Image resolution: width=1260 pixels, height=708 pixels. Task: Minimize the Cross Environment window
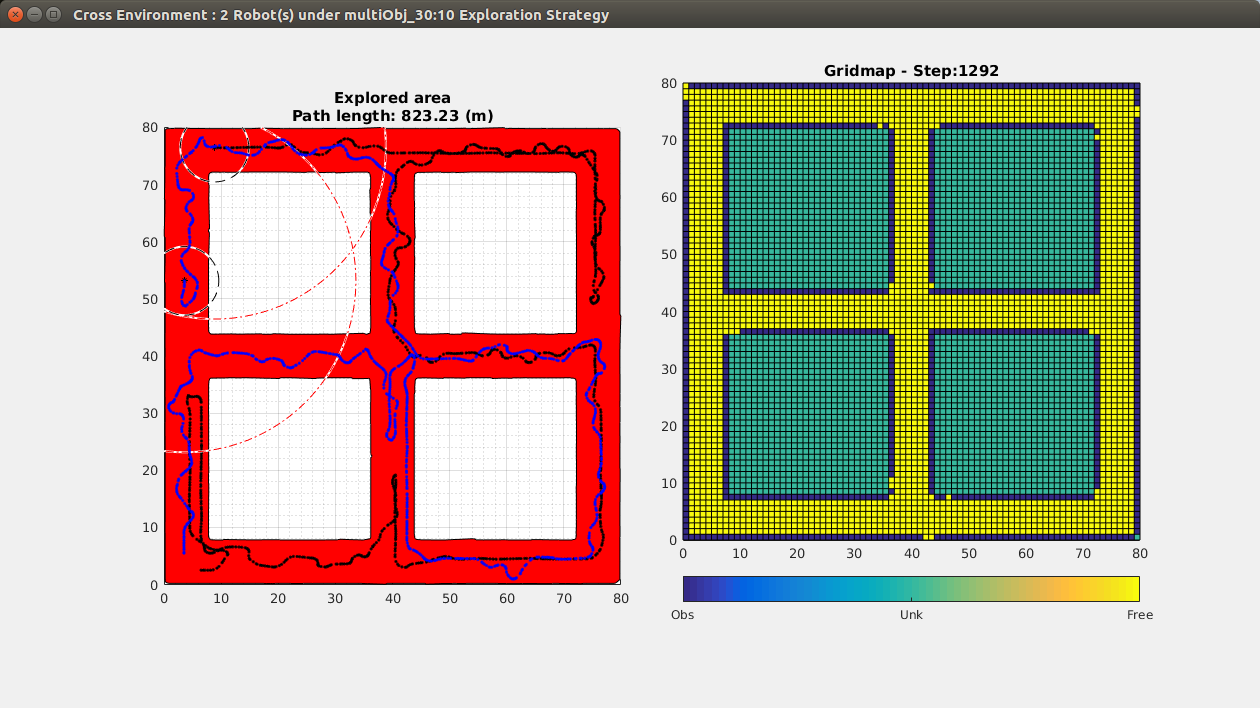pos(34,15)
